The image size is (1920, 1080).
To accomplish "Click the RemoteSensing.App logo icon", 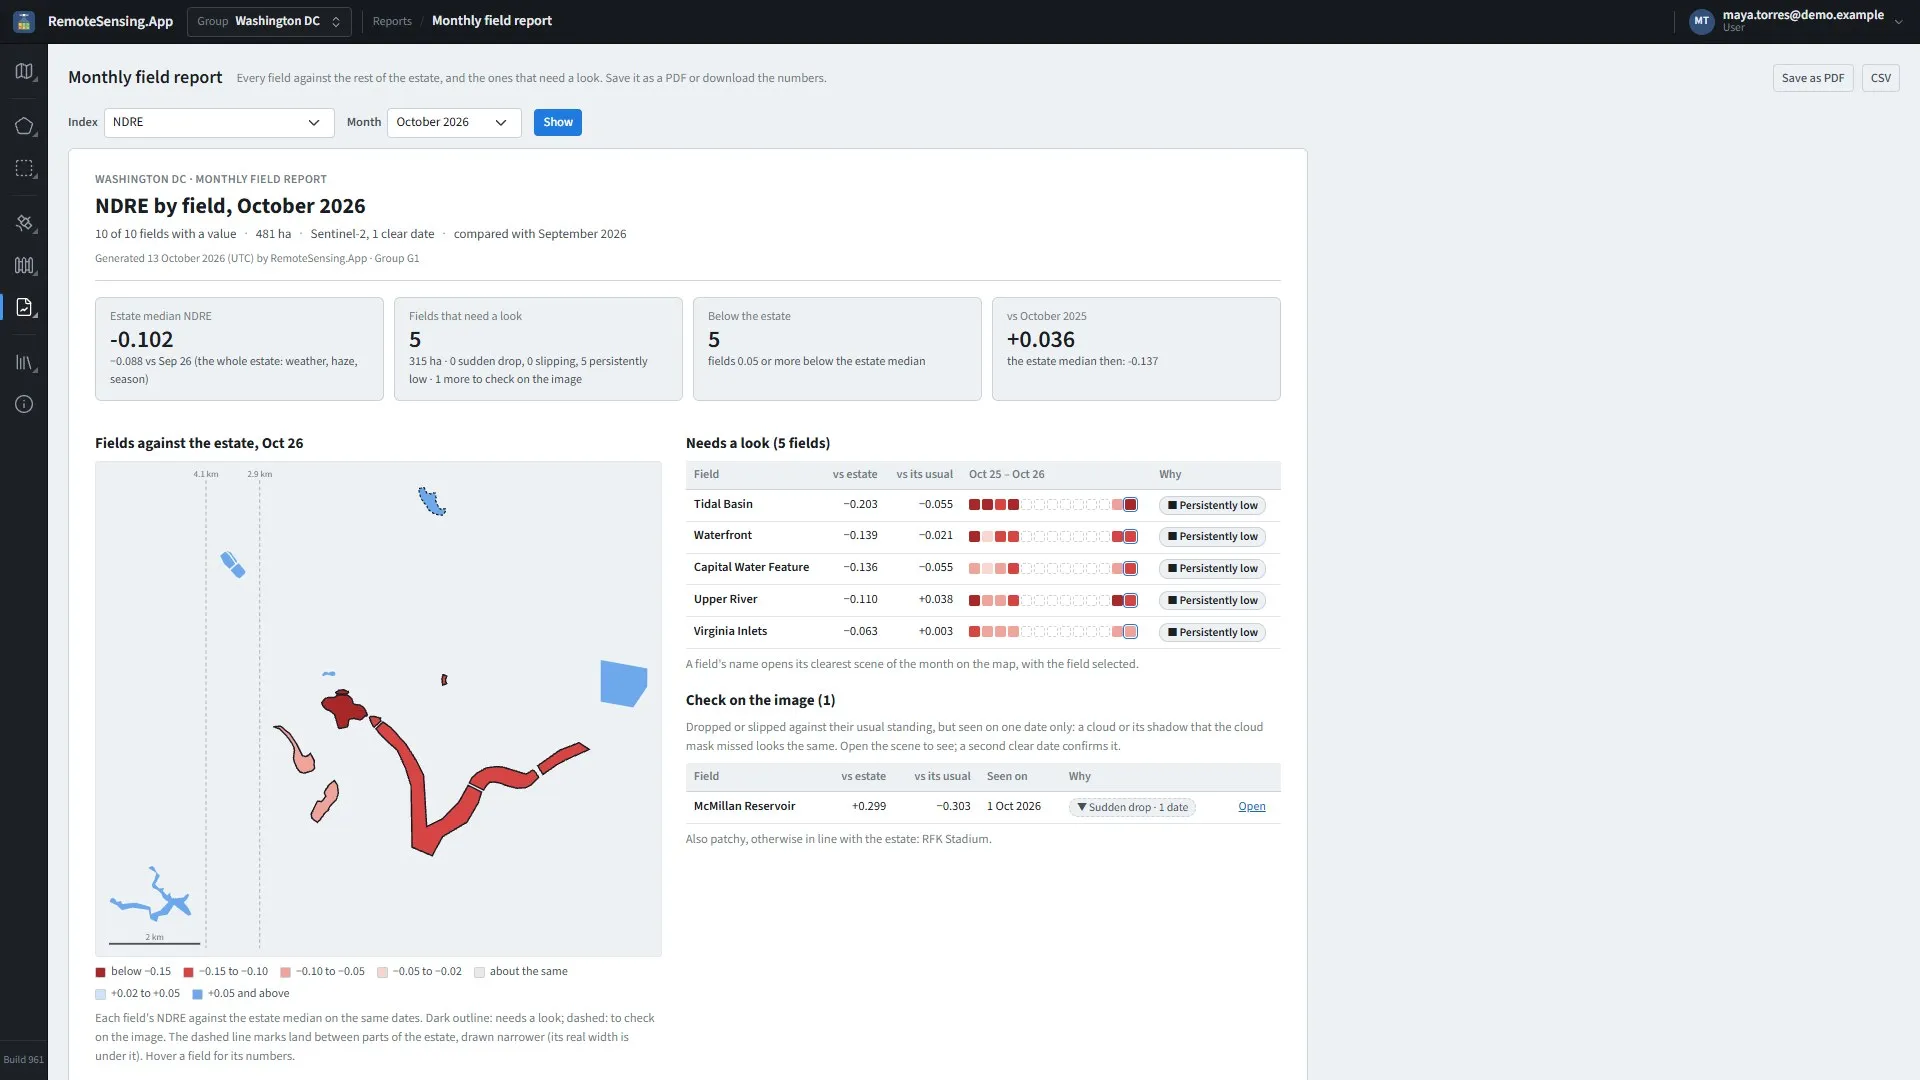I will point(24,21).
